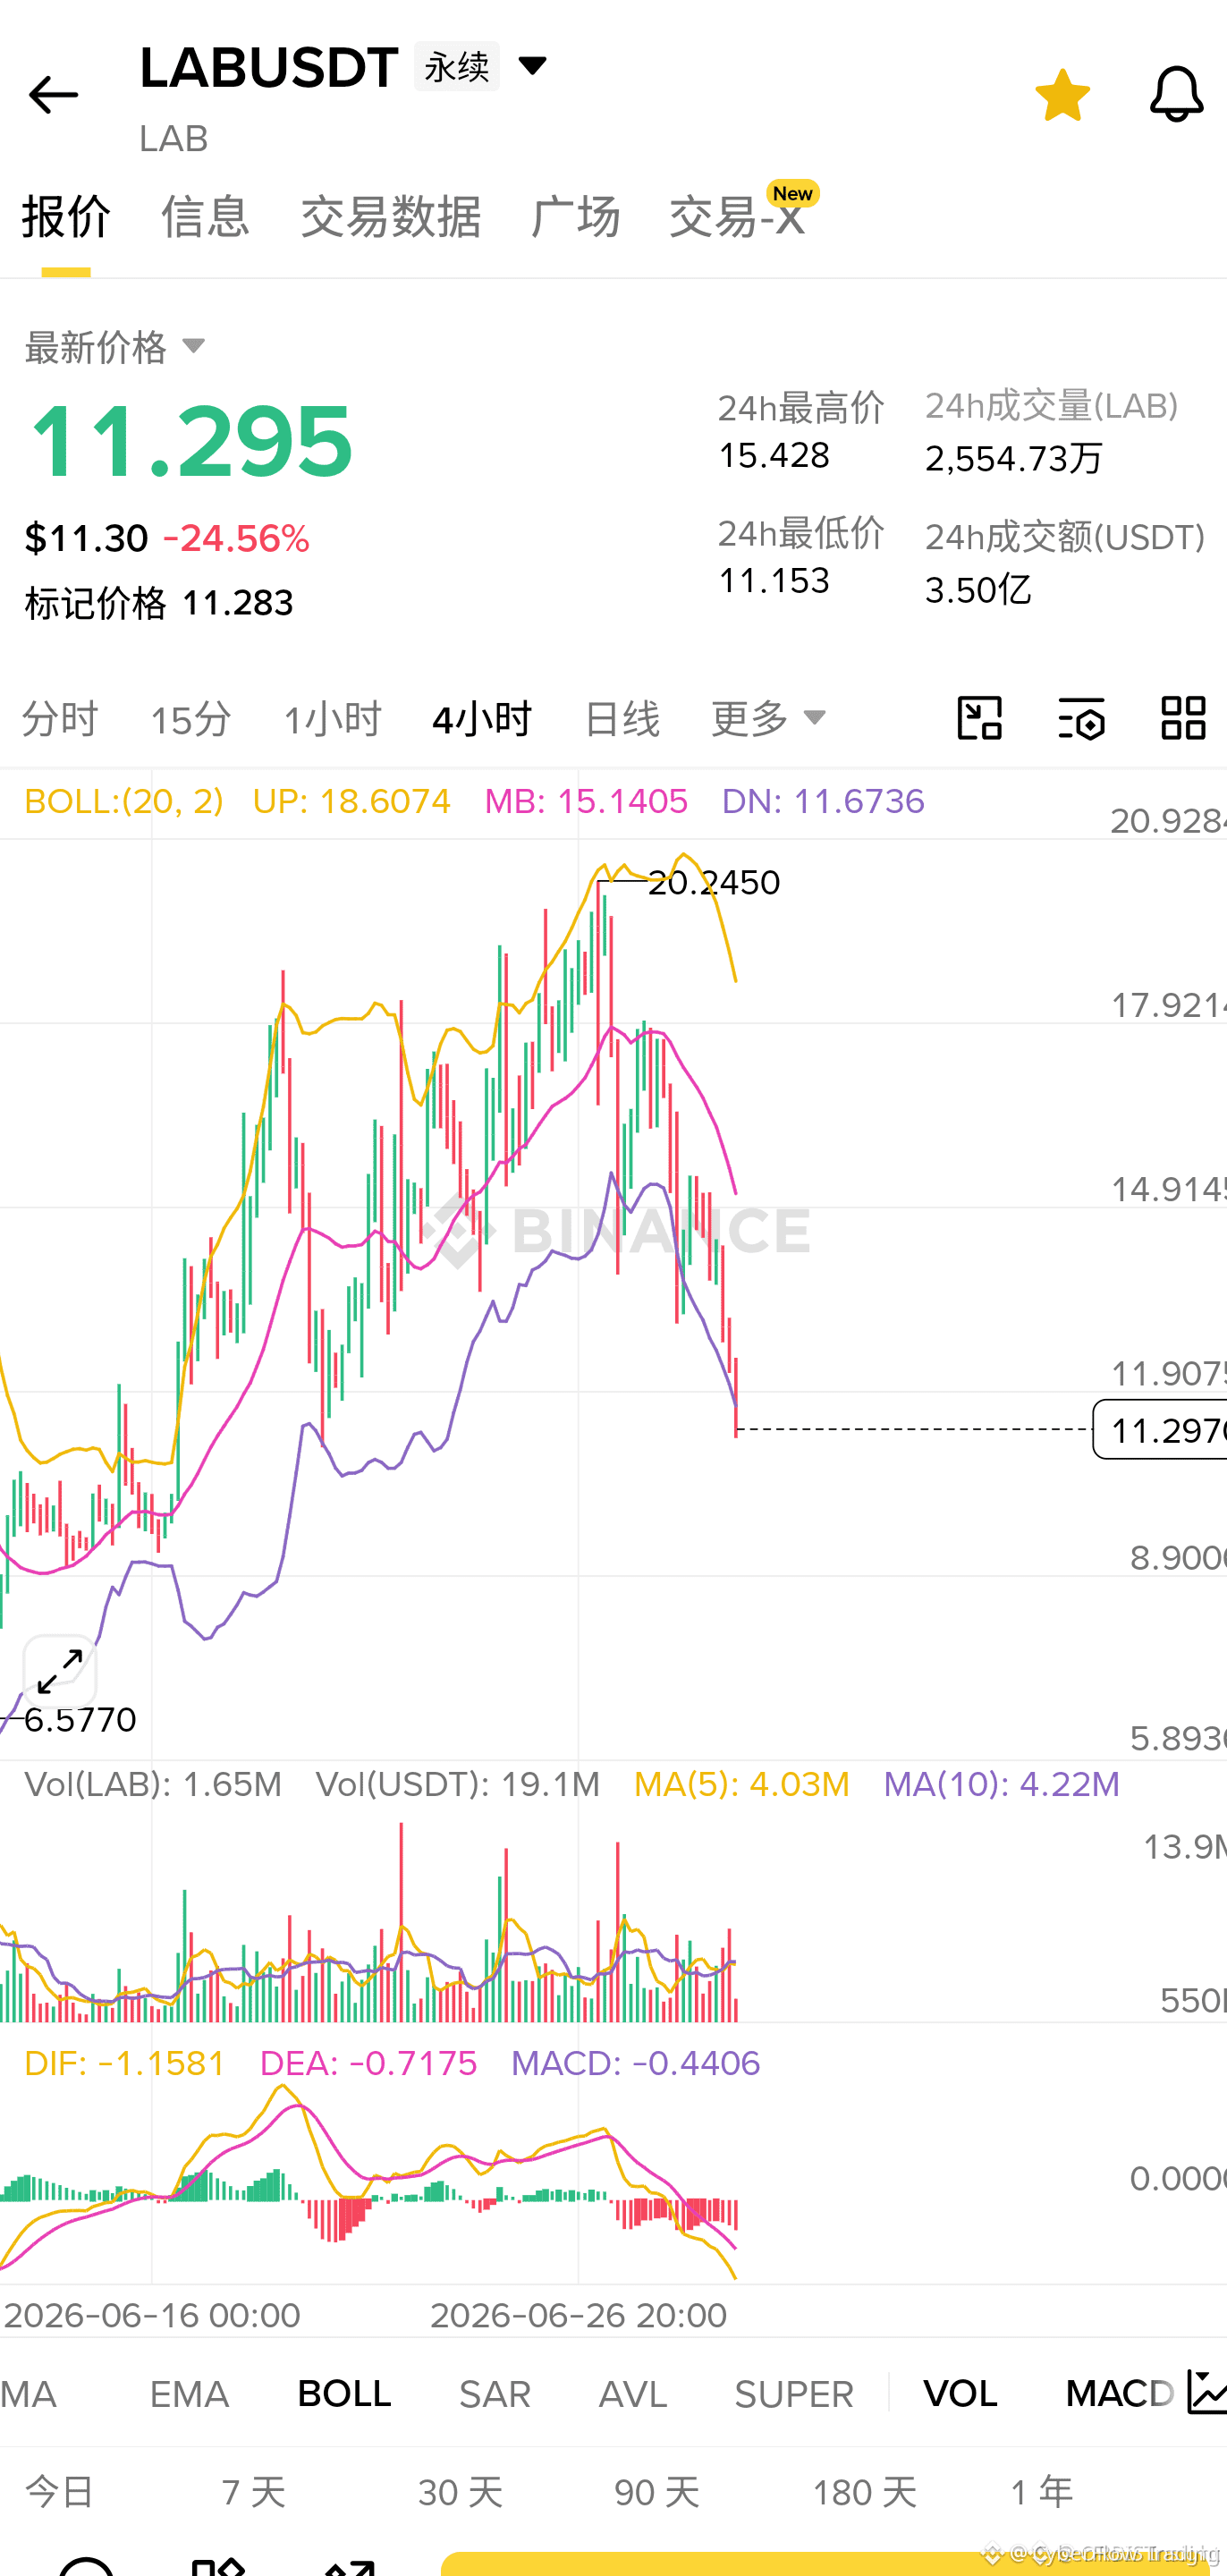Tap the DIF: -1.1581 label
Viewport: 1227px width, 2576px height.
[x=125, y=2063]
